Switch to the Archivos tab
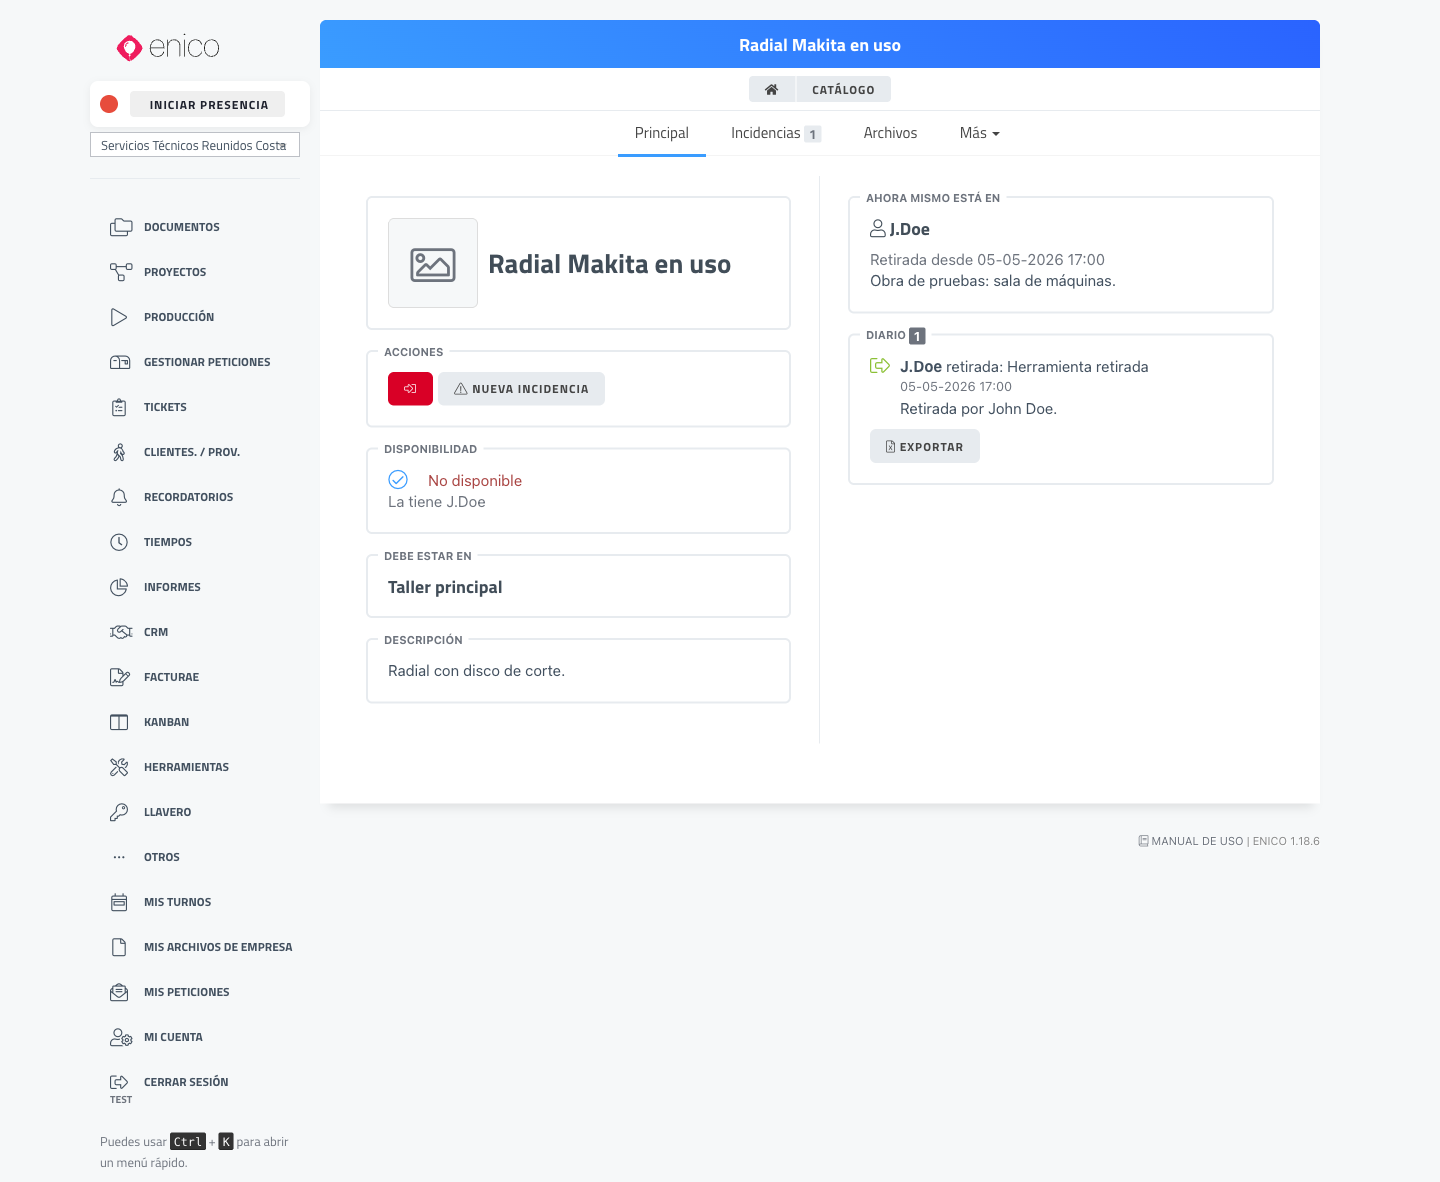Viewport: 1440px width, 1182px height. click(890, 133)
